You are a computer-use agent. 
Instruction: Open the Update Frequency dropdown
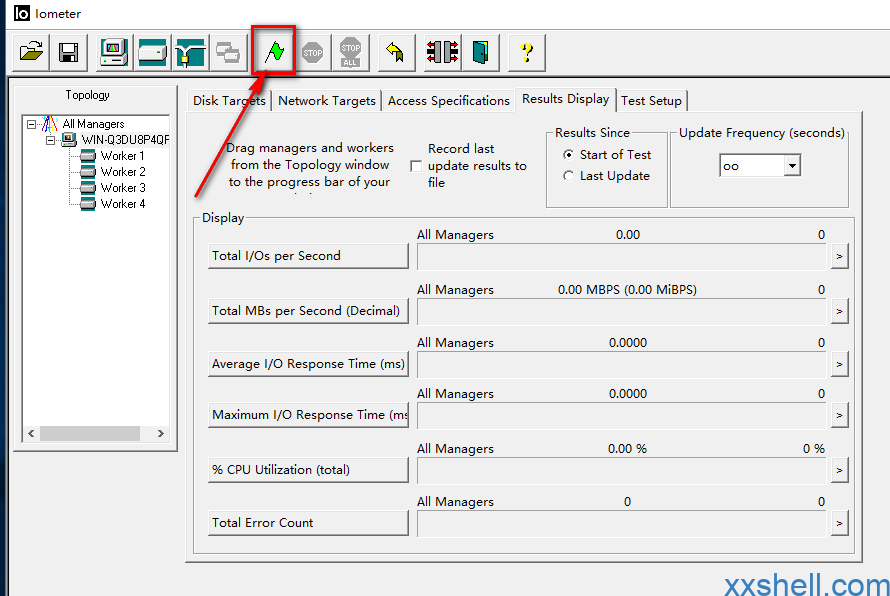(792, 166)
